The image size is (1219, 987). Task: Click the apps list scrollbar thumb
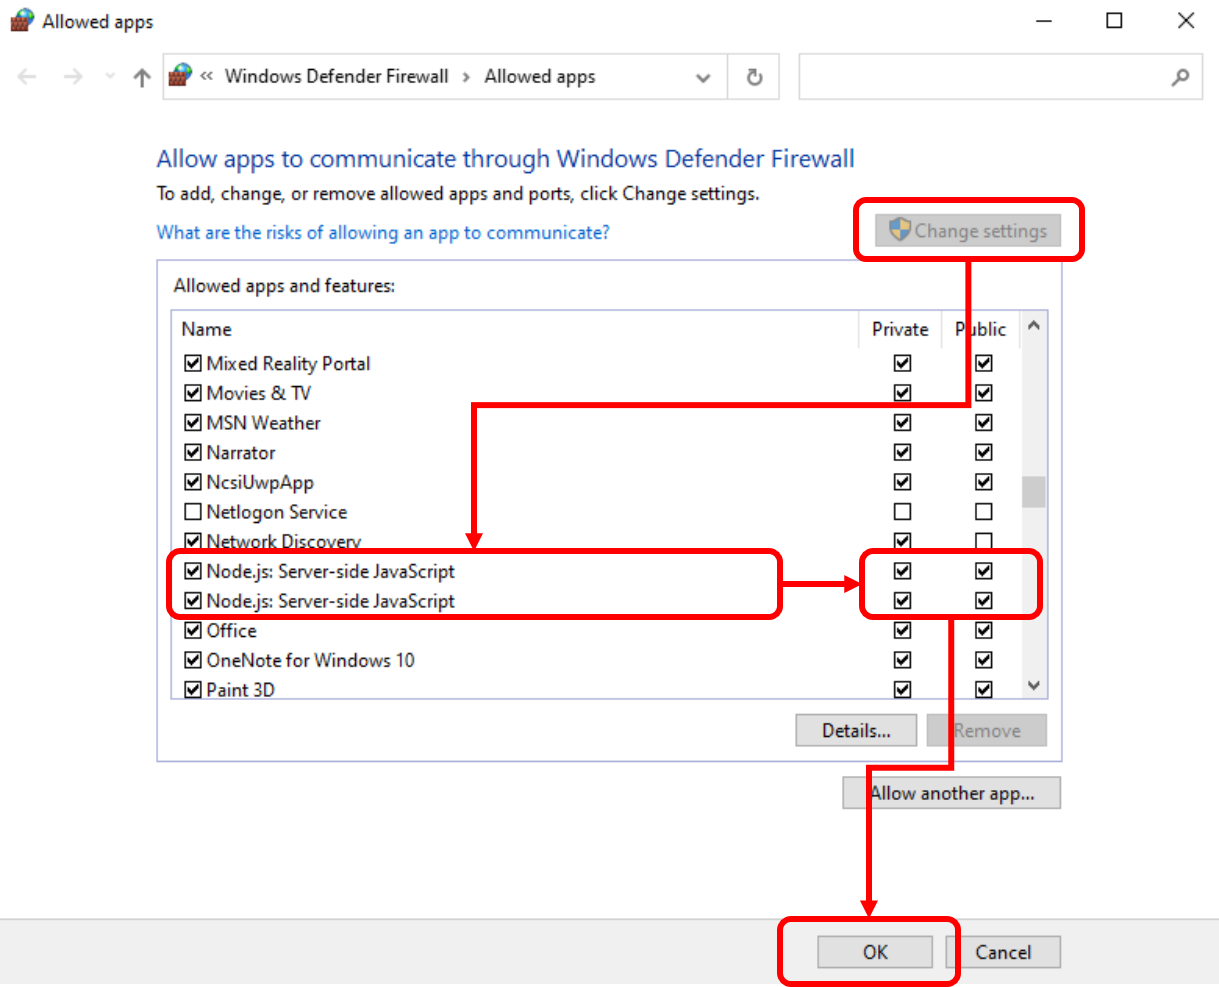(1034, 492)
